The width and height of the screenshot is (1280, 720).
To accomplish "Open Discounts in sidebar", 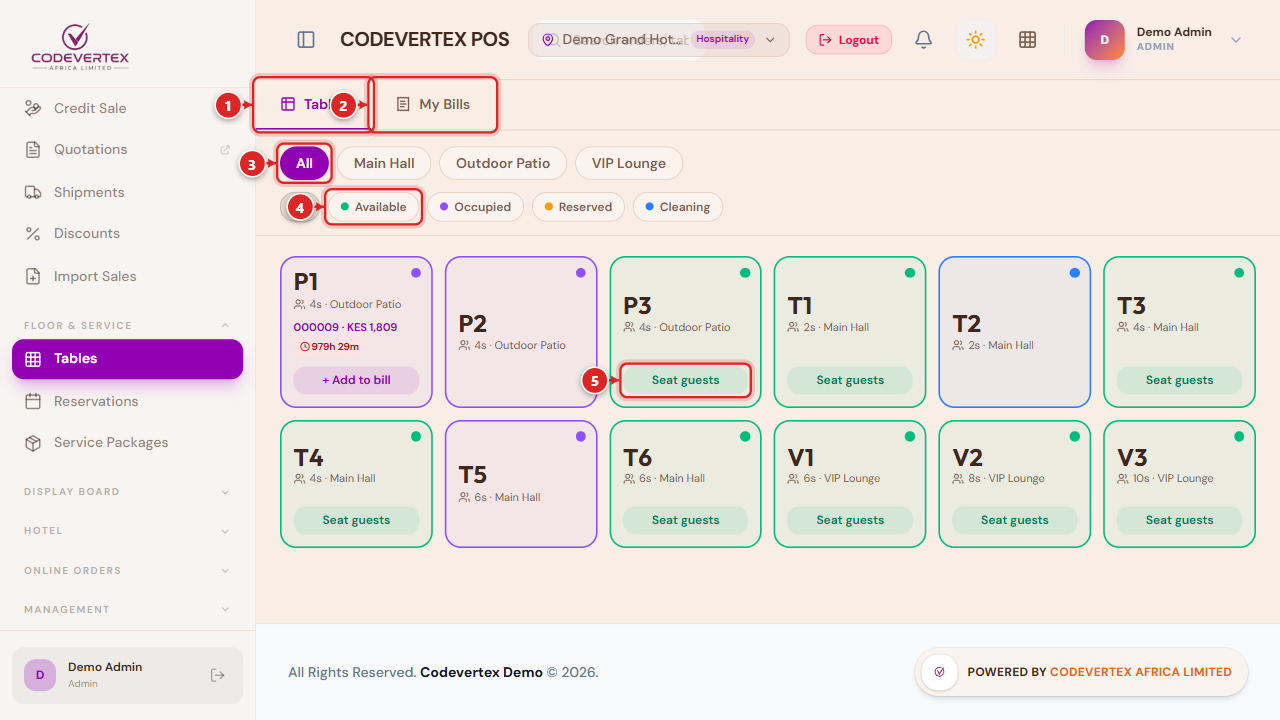I will (x=128, y=233).
